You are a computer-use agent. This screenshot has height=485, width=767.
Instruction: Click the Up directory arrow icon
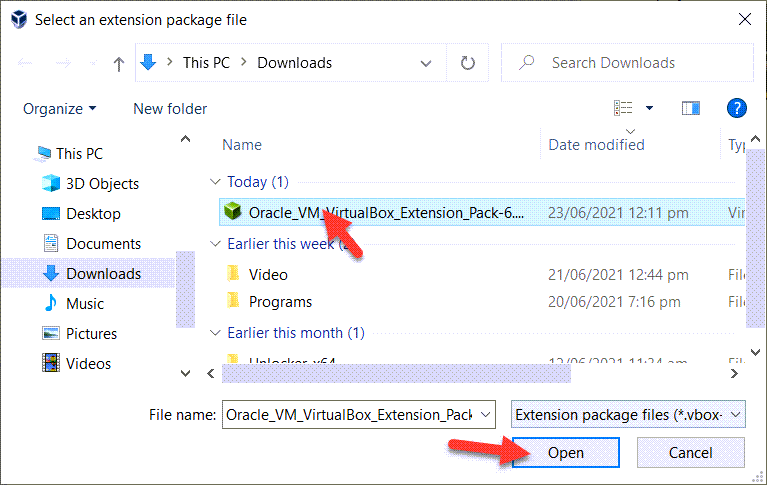point(119,63)
